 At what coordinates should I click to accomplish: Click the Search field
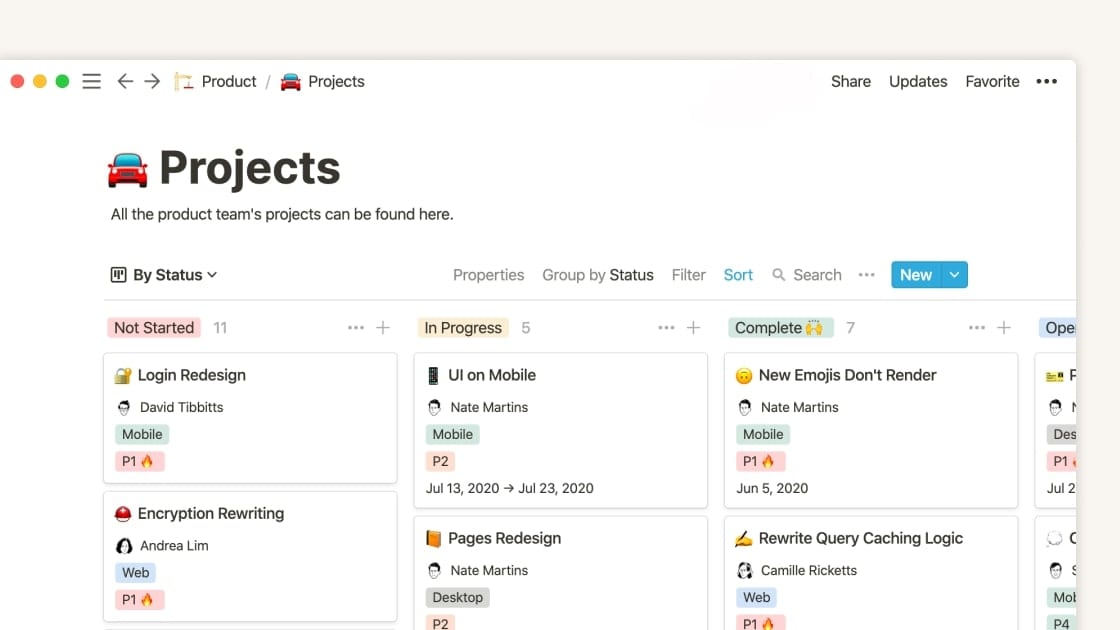point(807,275)
